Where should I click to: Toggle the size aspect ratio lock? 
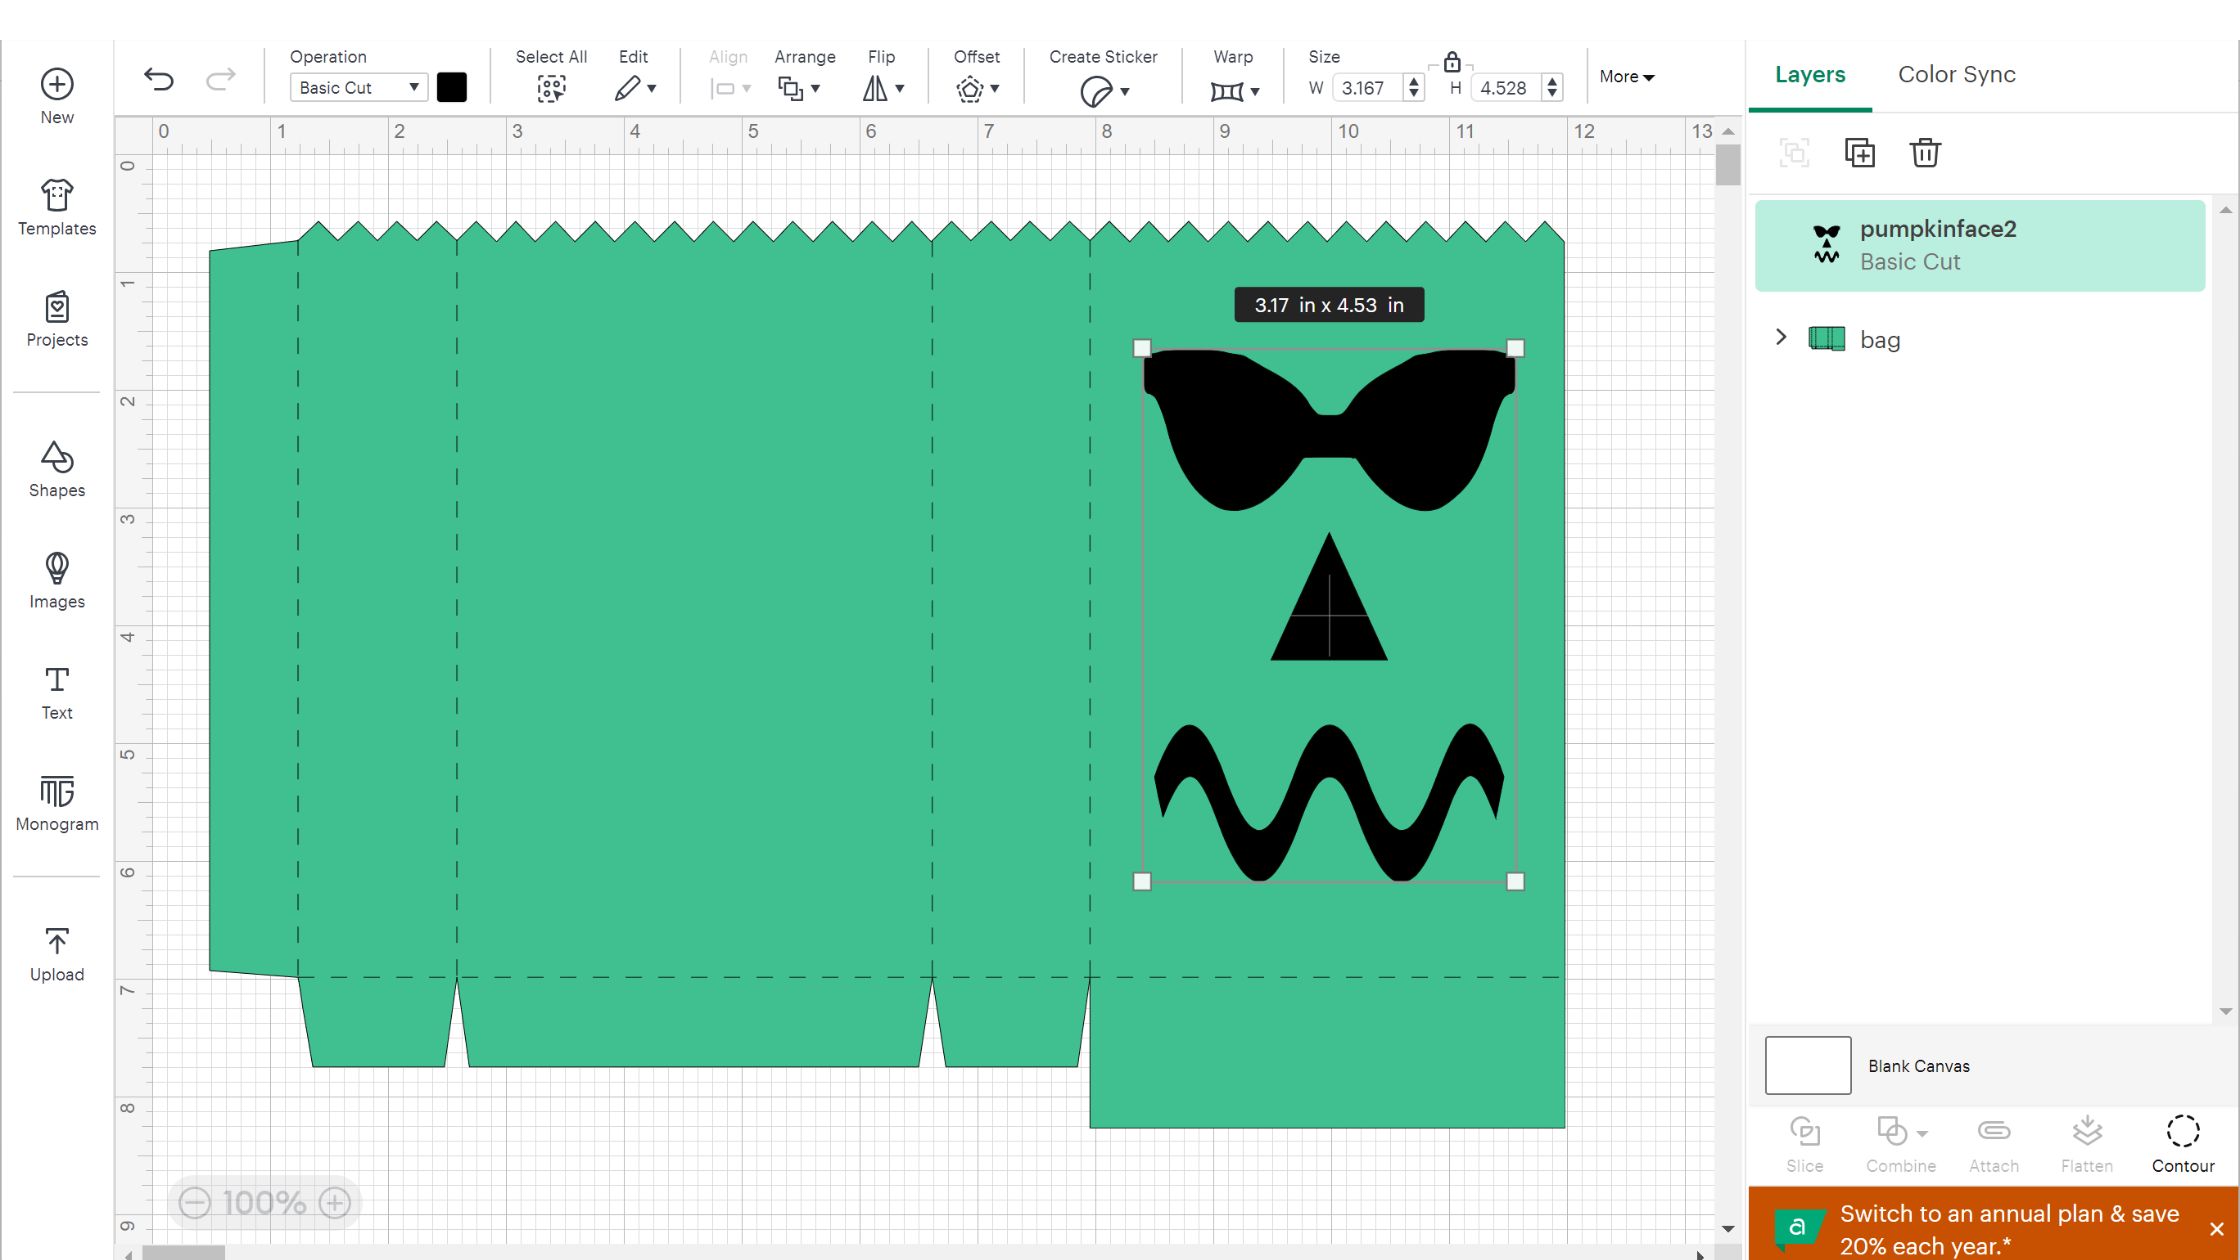1452,62
